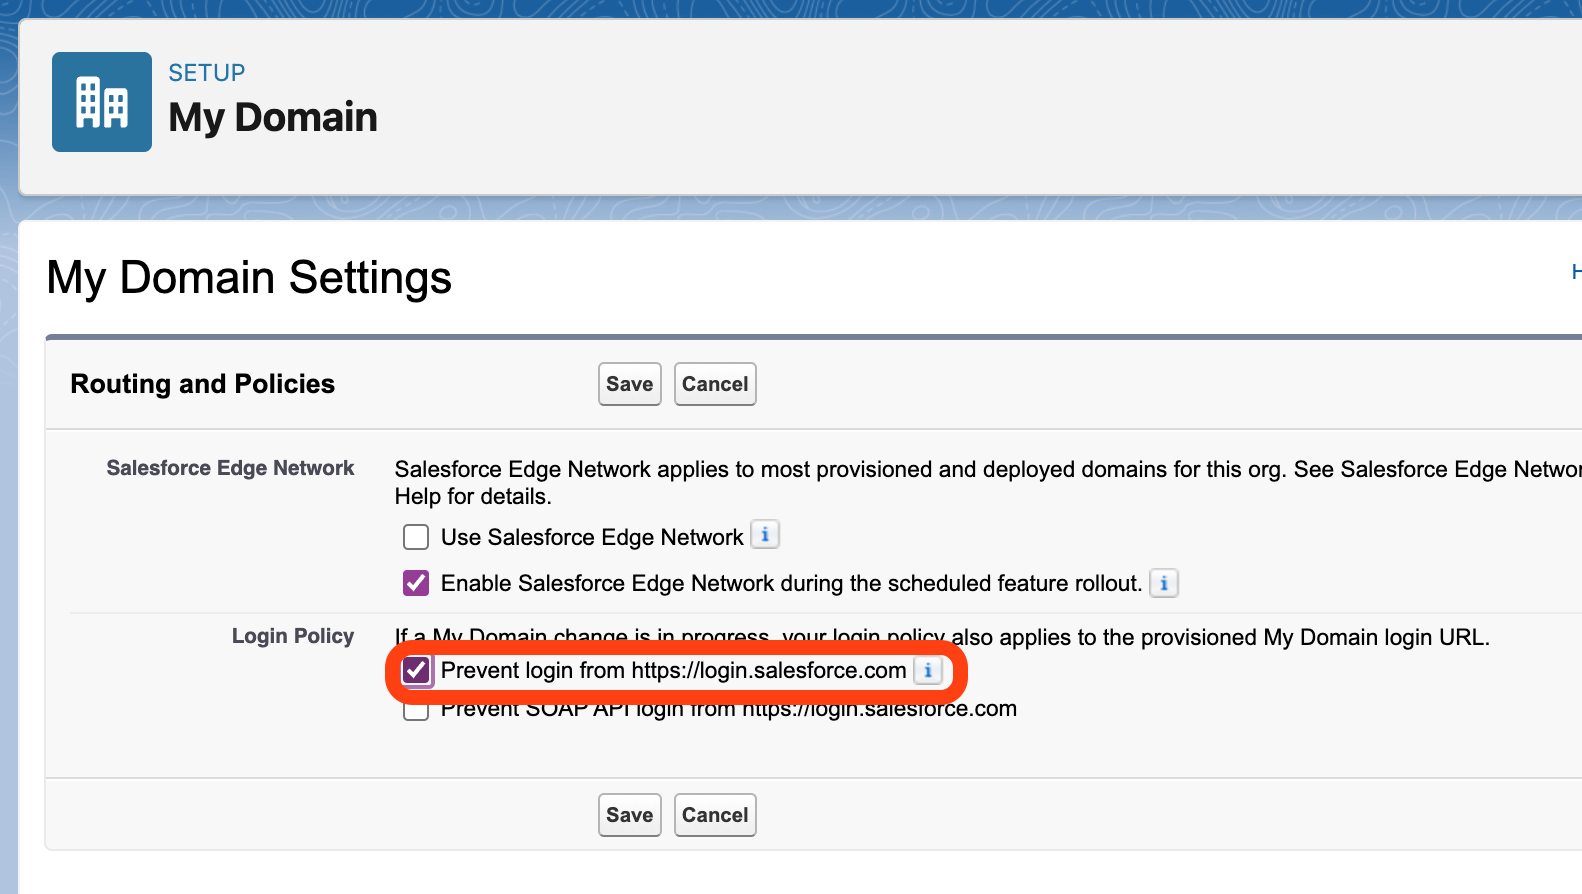Click the top Save button
This screenshot has width=1582, height=894.
pyautogui.click(x=630, y=384)
